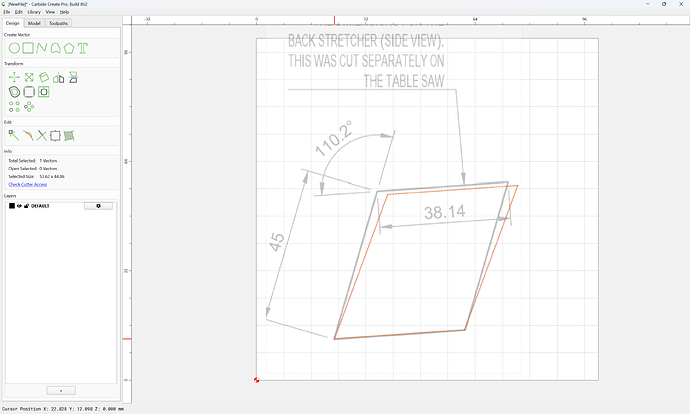The height and width of the screenshot is (414, 690).
Task: Click the DEFAULT layer black color swatch
Action: coord(12,206)
